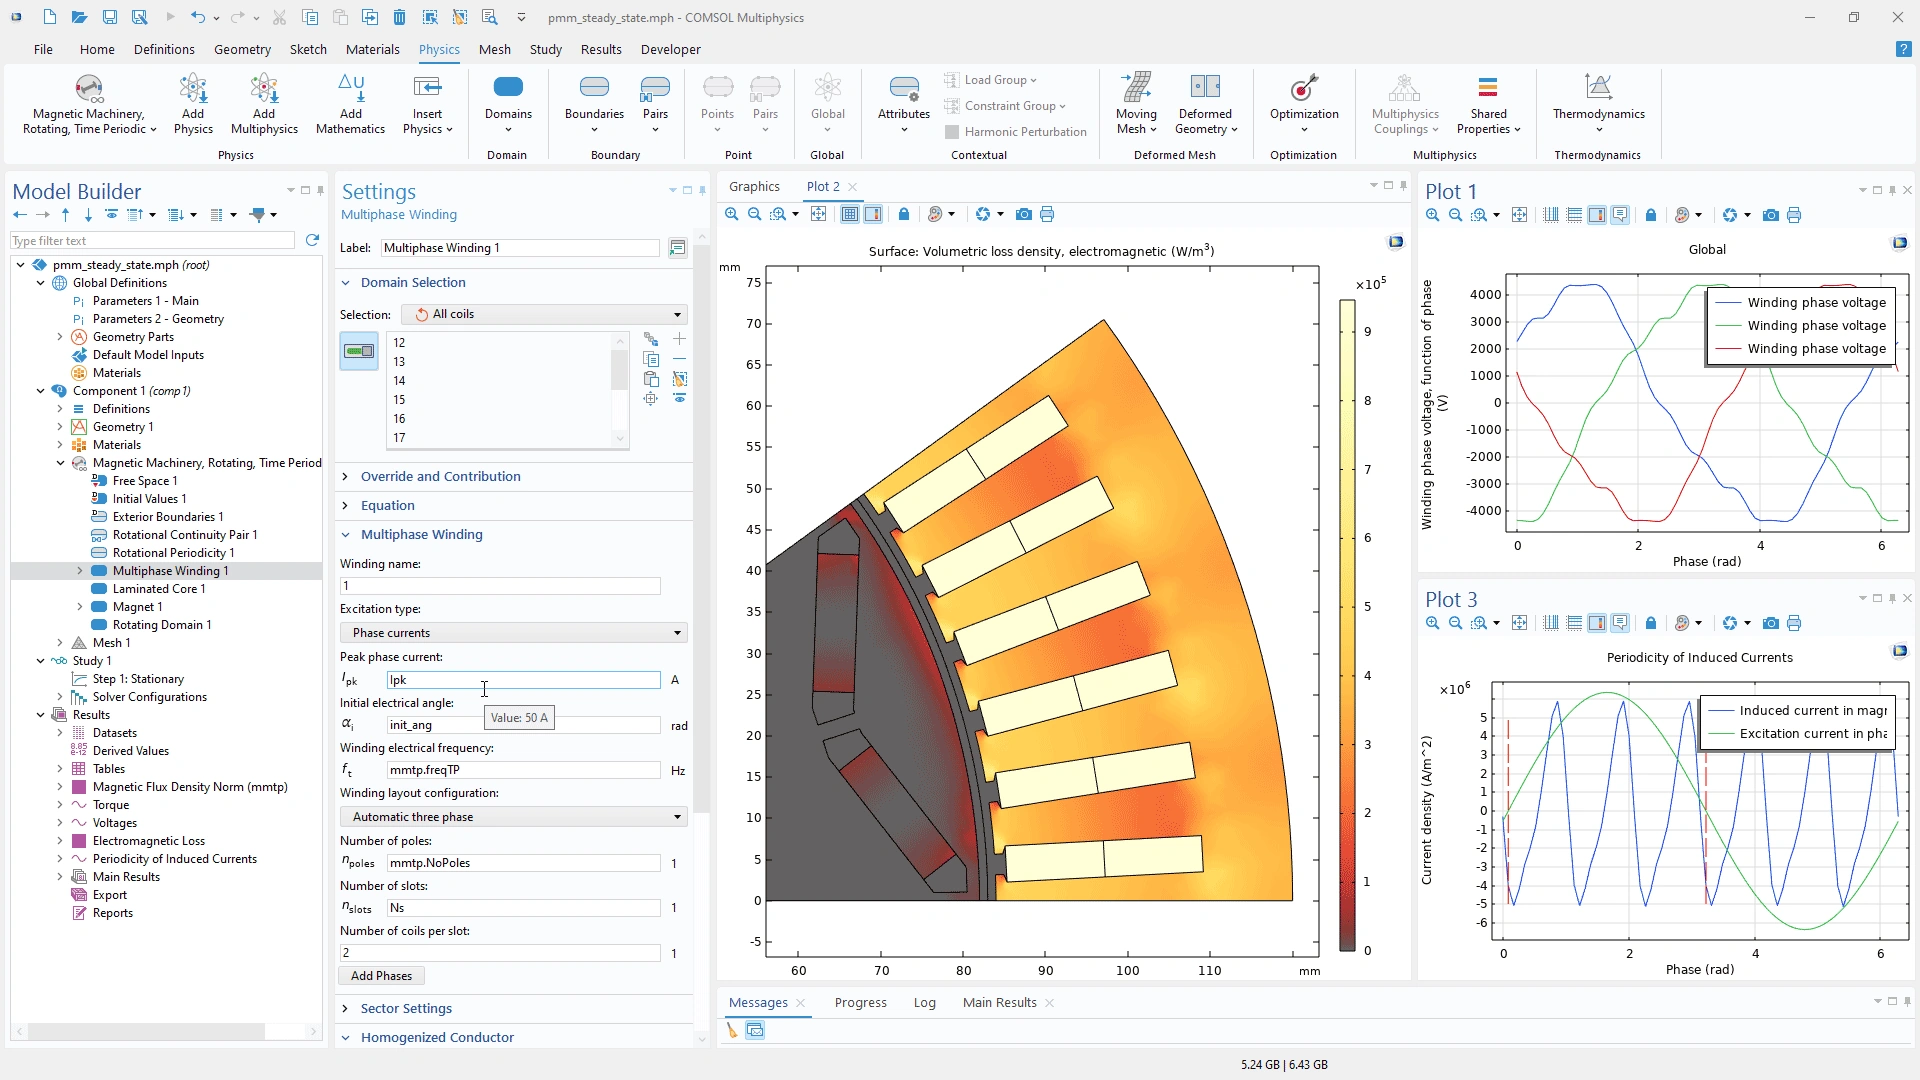The image size is (1920, 1080).
Task: Click refresh icon beside the model filter box
Action: pyautogui.click(x=312, y=240)
